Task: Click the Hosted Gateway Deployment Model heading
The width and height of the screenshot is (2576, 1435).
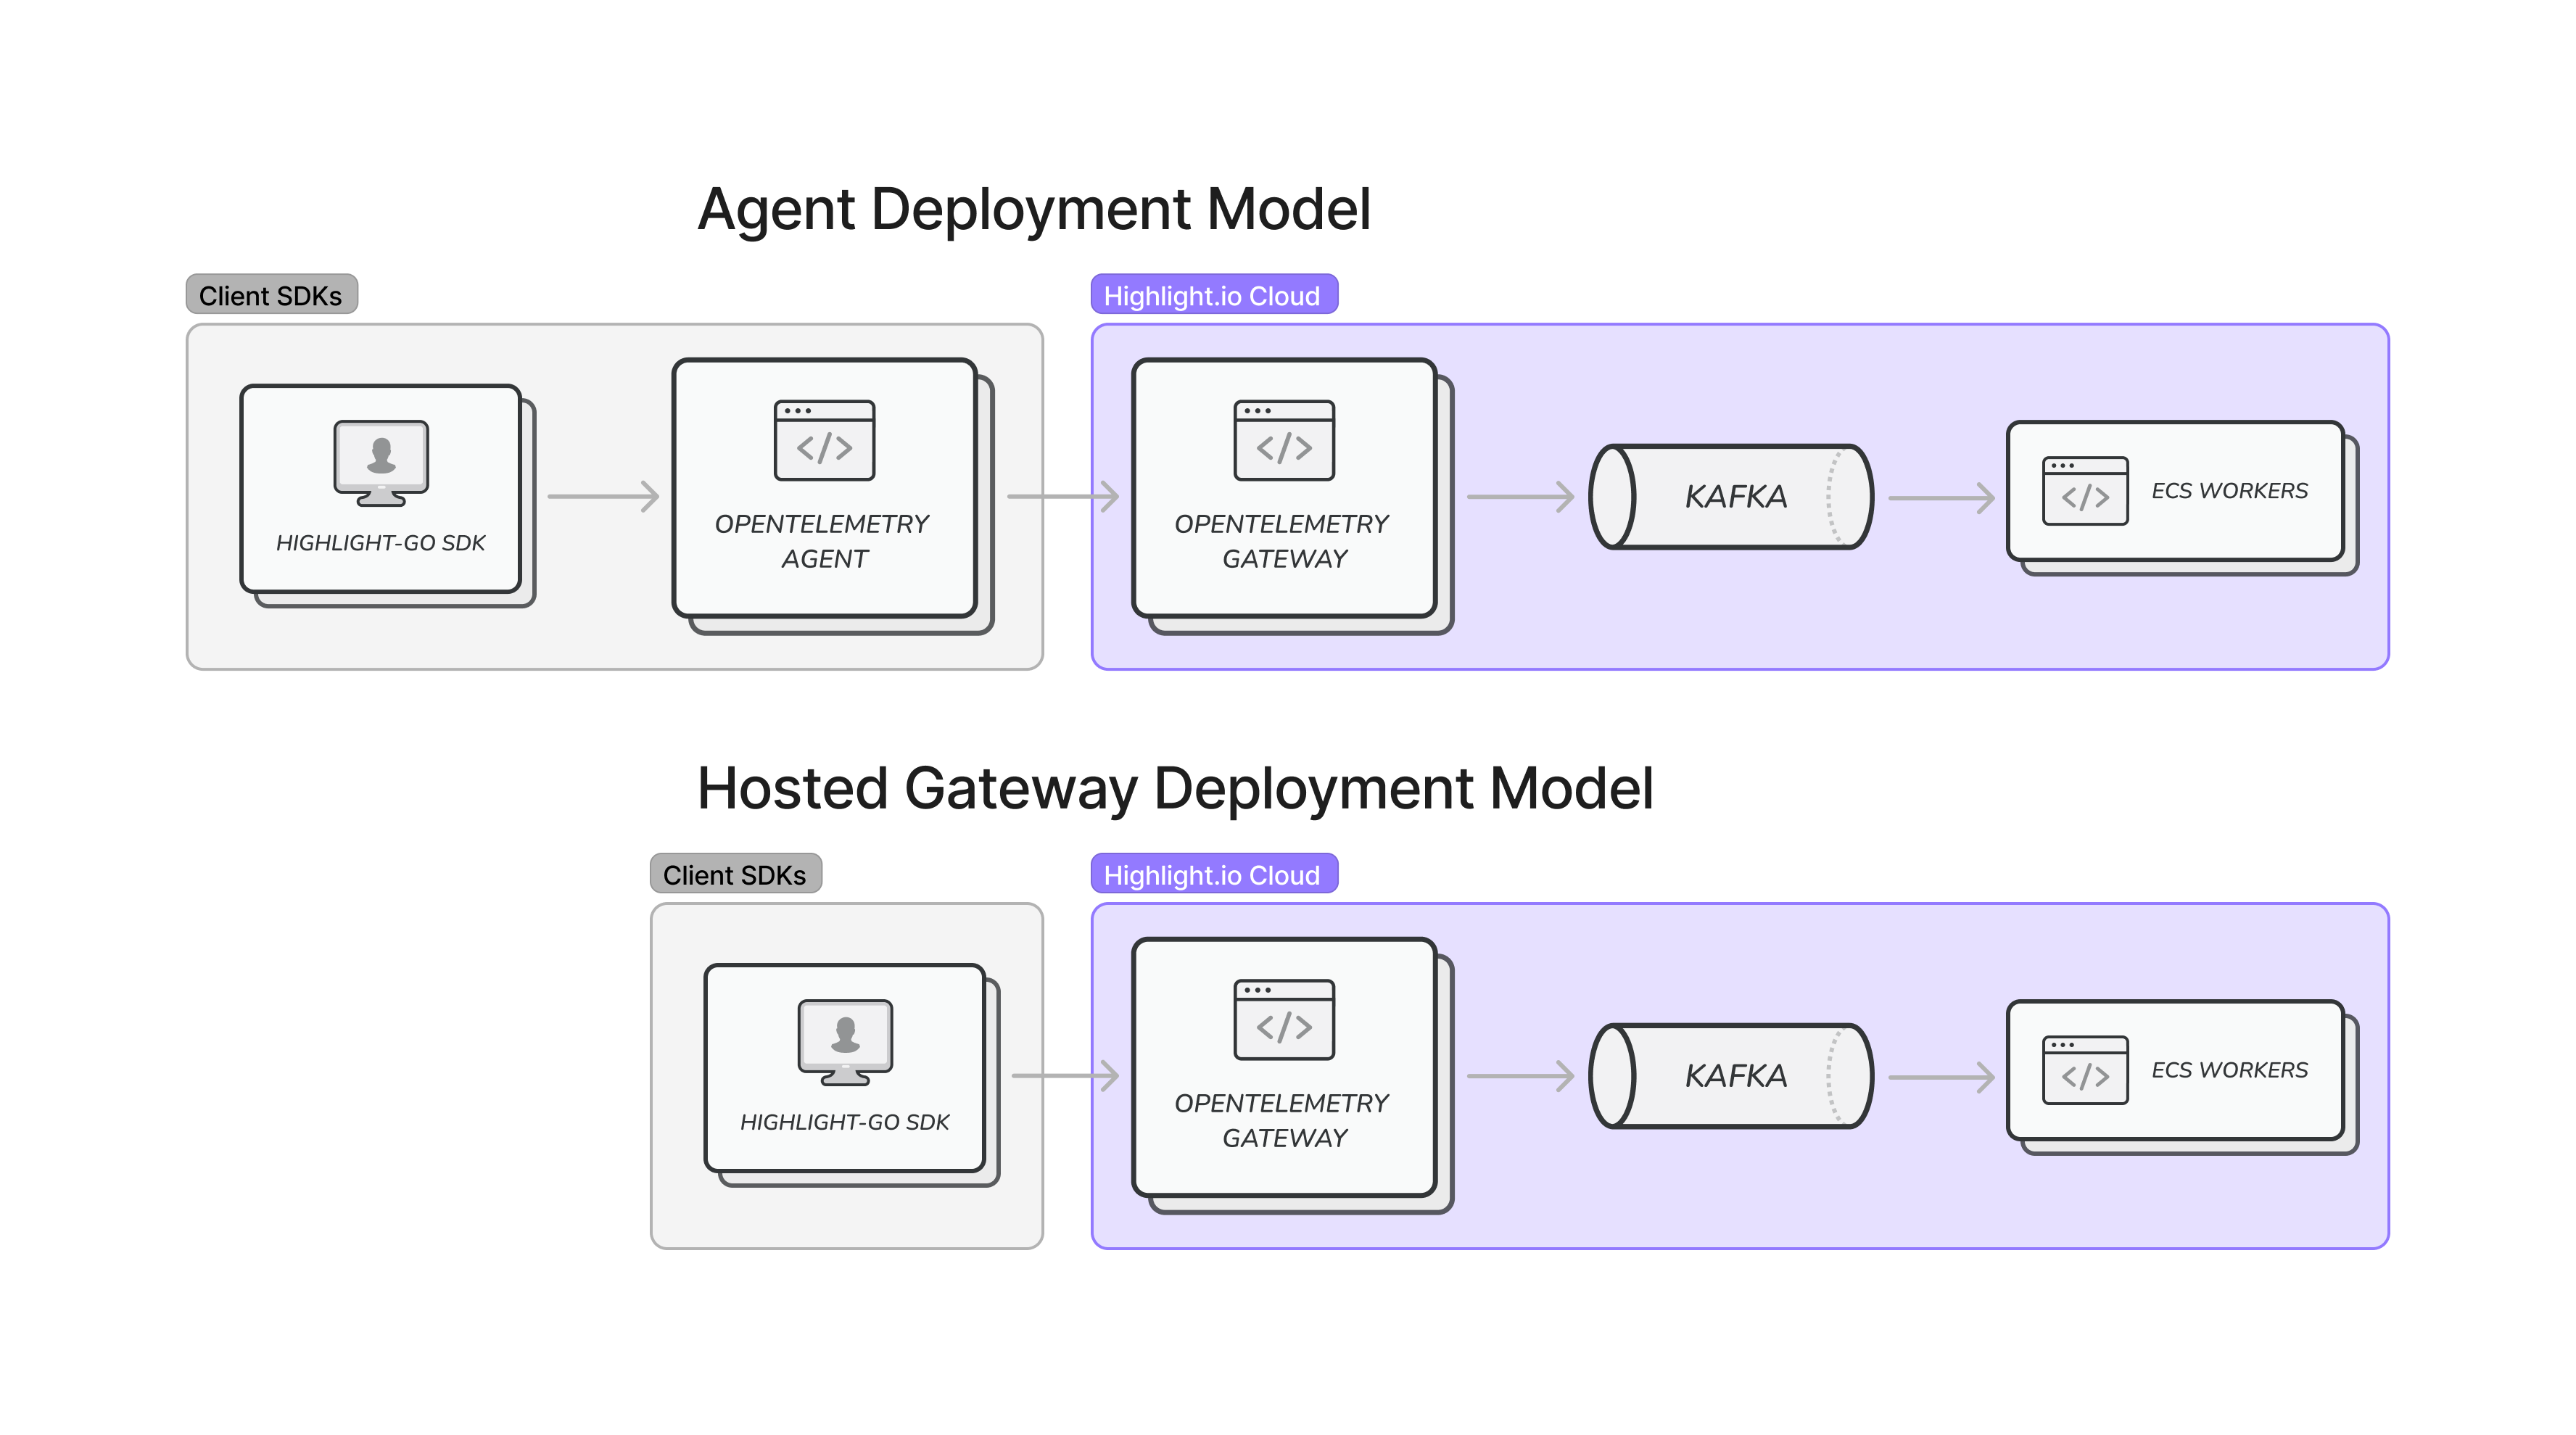Action: click(1175, 788)
